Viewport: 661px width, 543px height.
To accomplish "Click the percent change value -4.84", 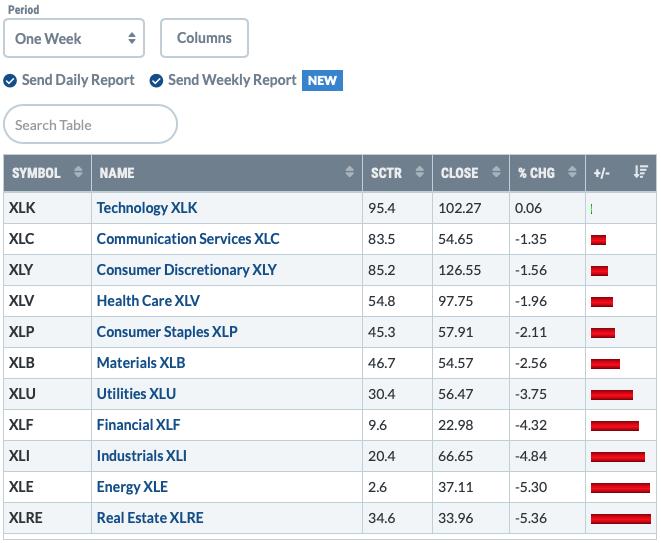I will (x=531, y=456).
